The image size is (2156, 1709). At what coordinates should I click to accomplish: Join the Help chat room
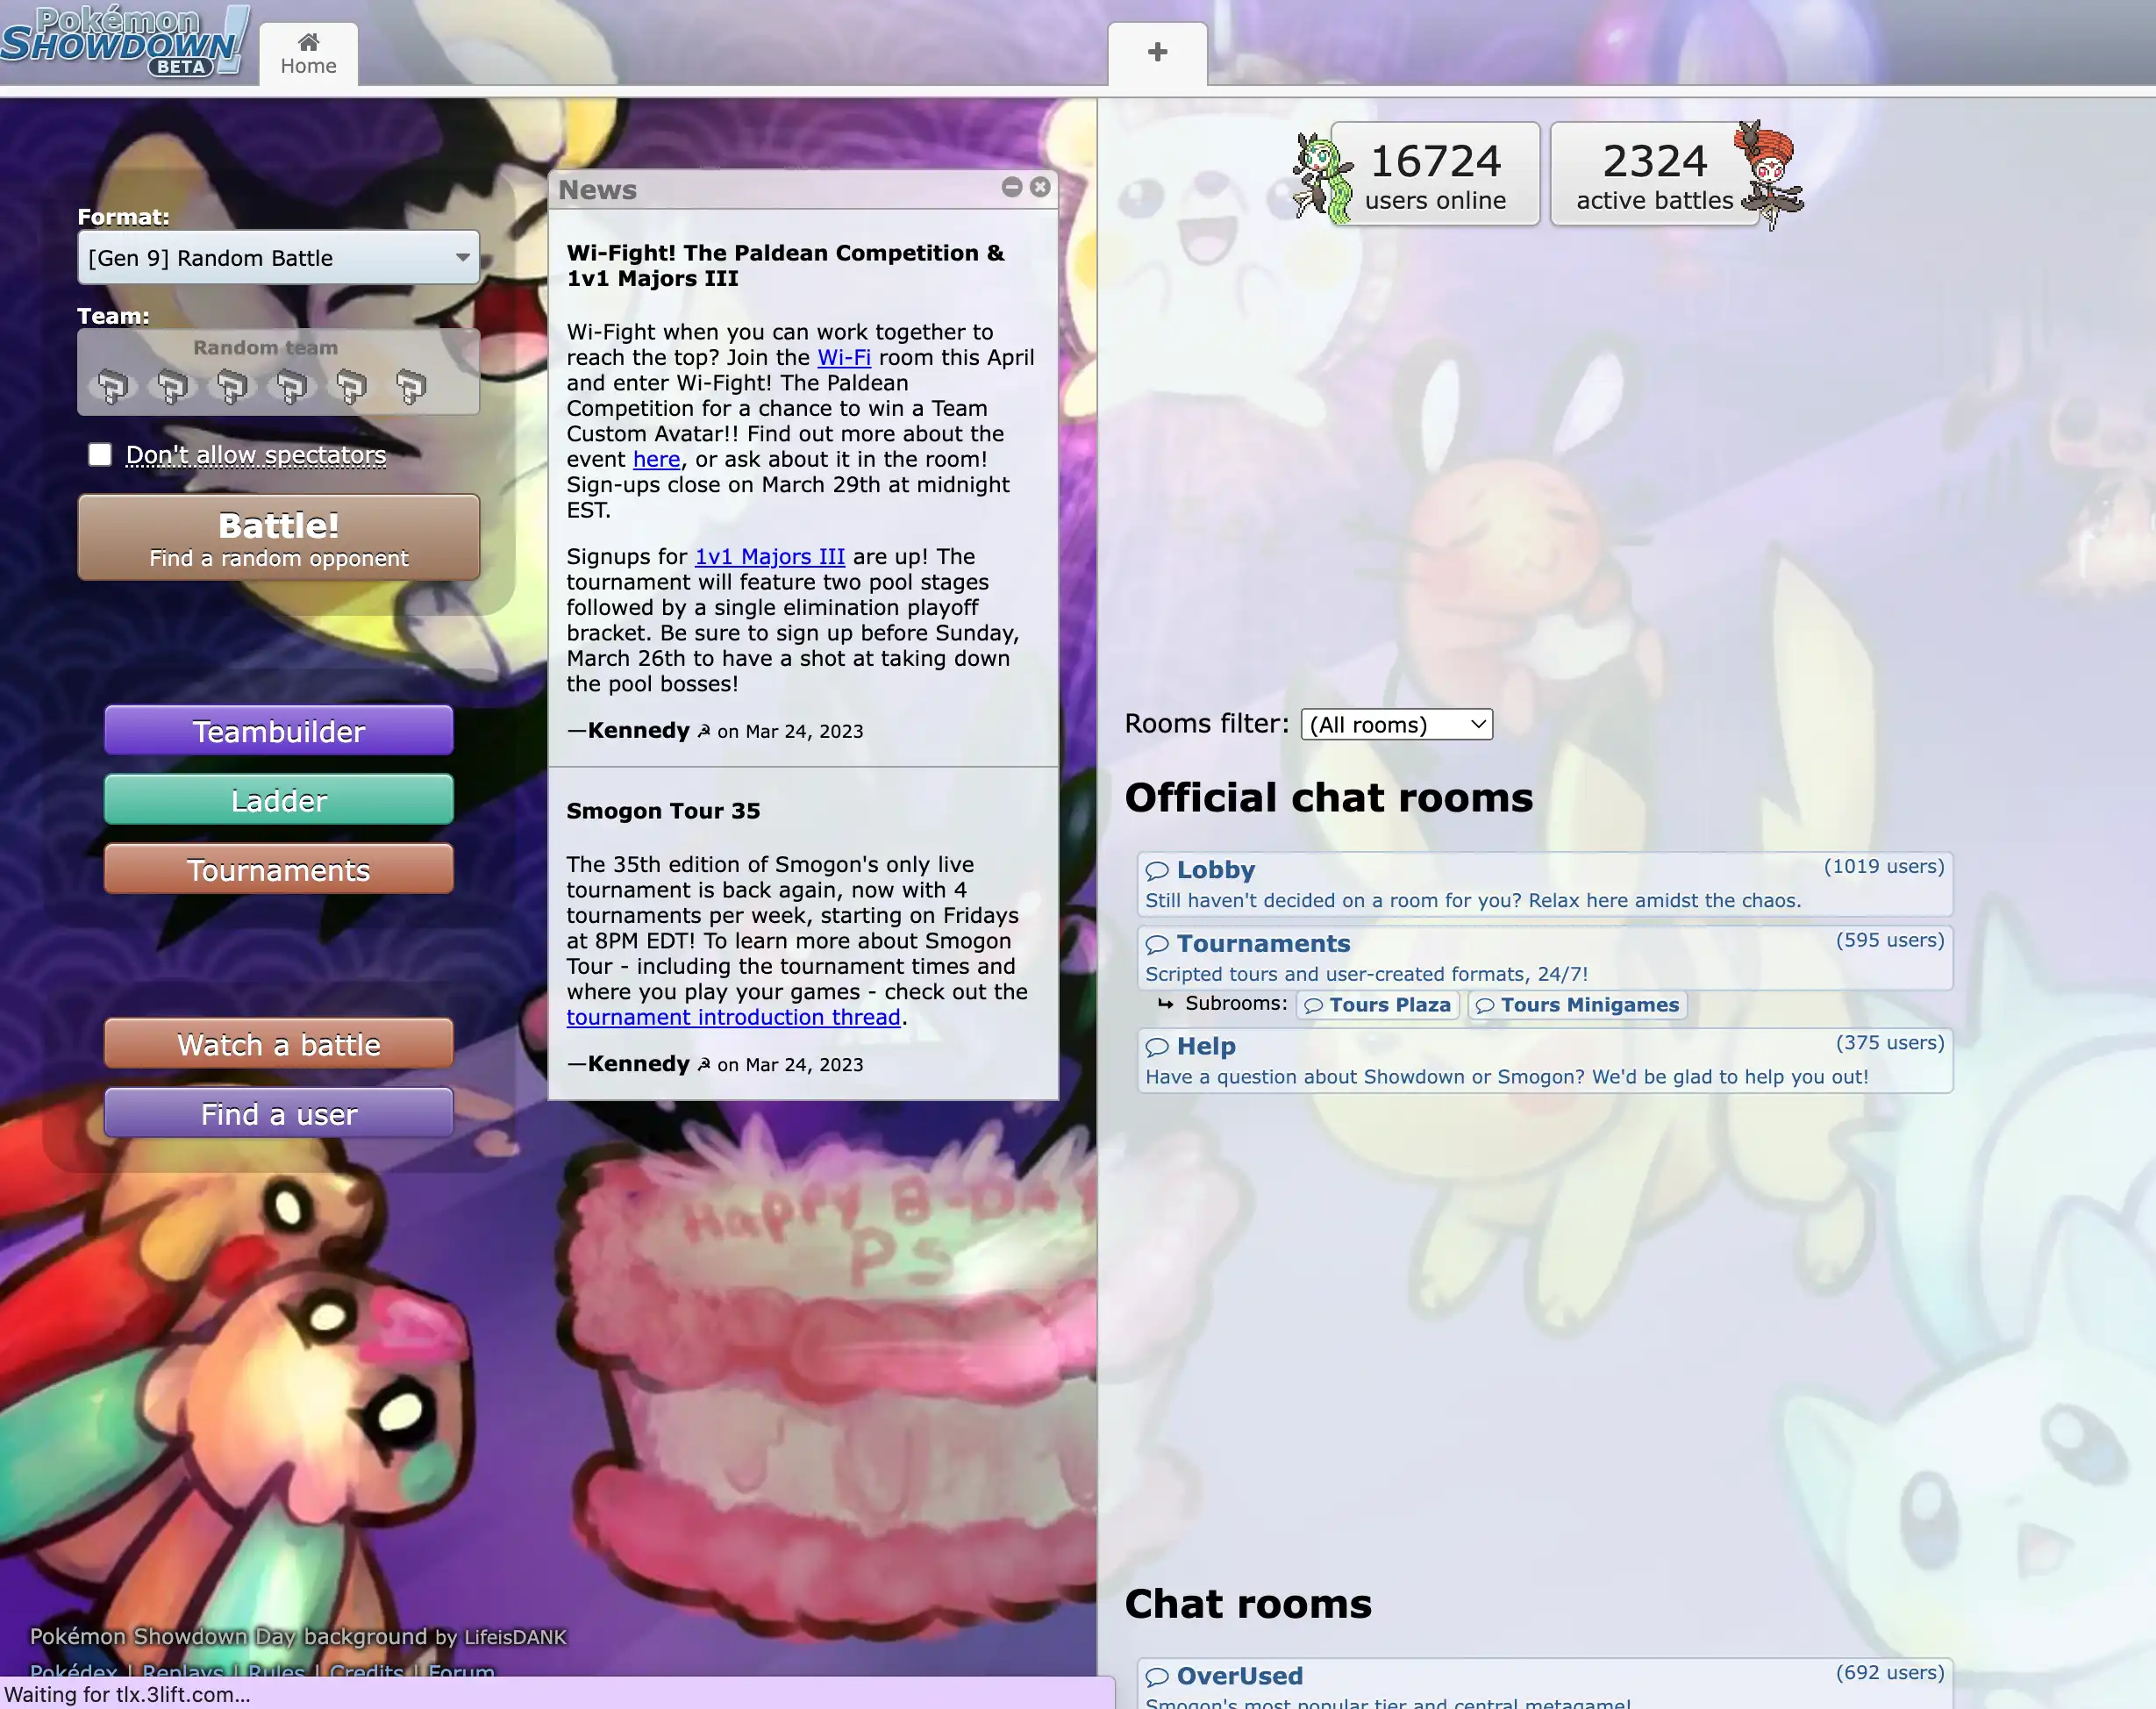click(1545, 1061)
